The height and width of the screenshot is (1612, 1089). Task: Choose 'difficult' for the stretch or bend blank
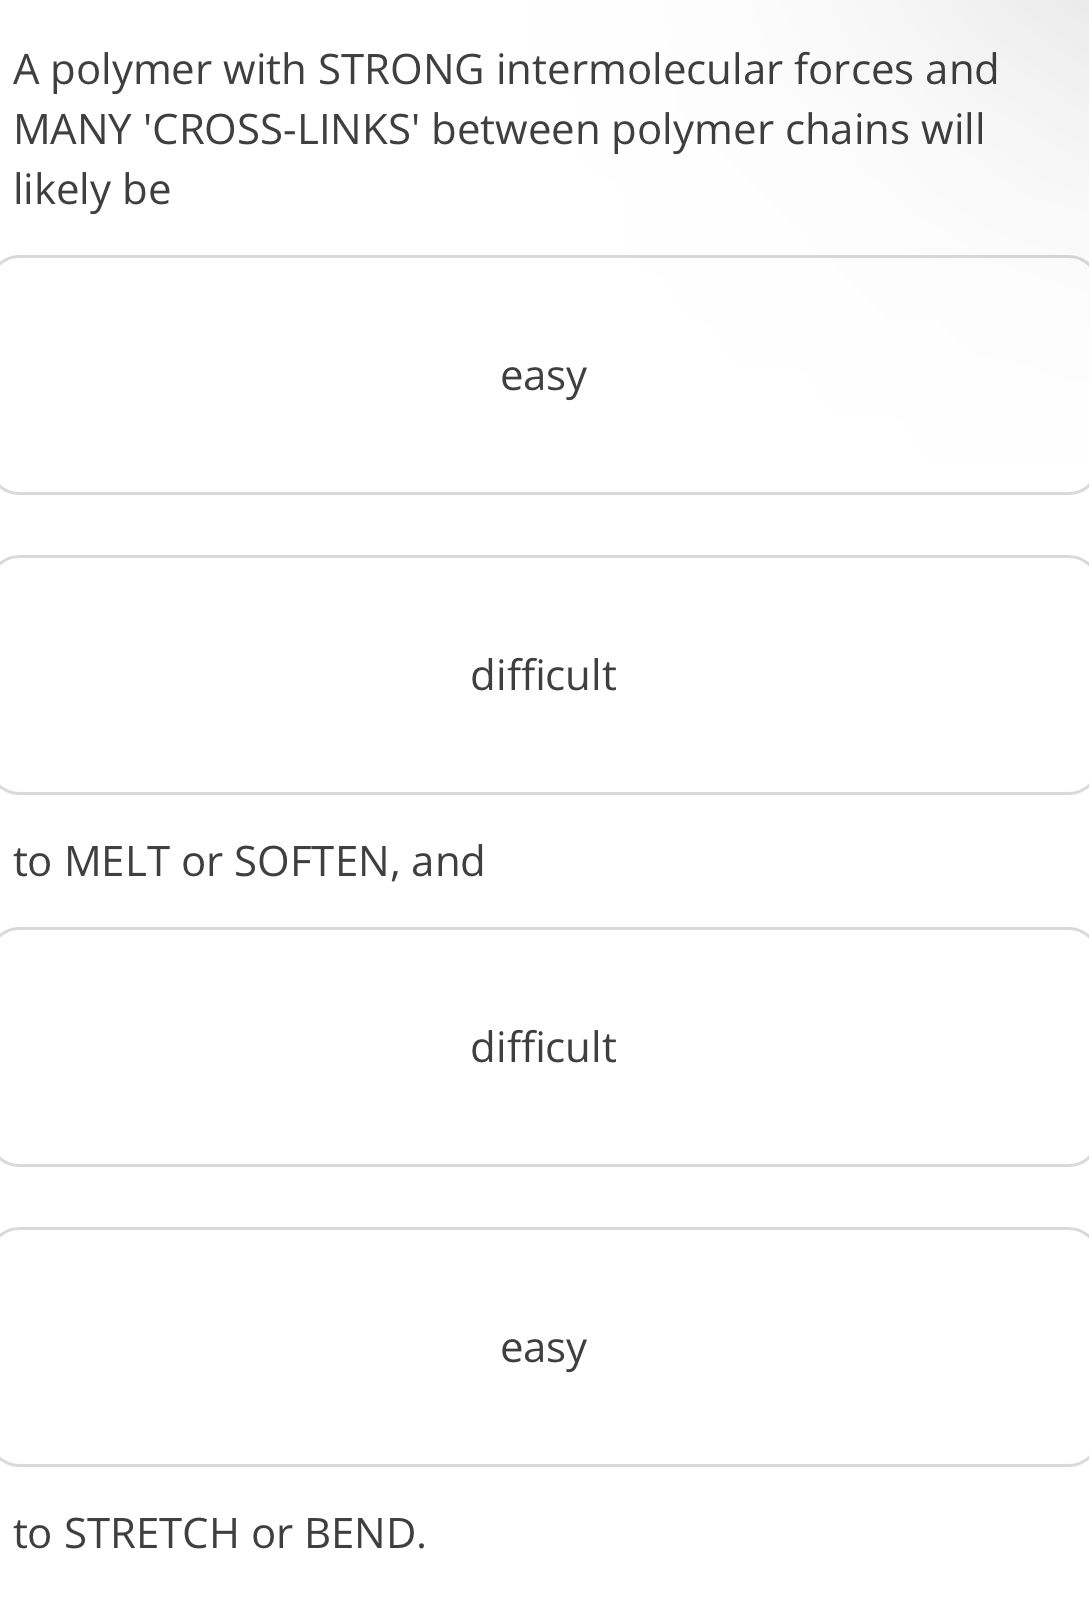click(543, 1048)
